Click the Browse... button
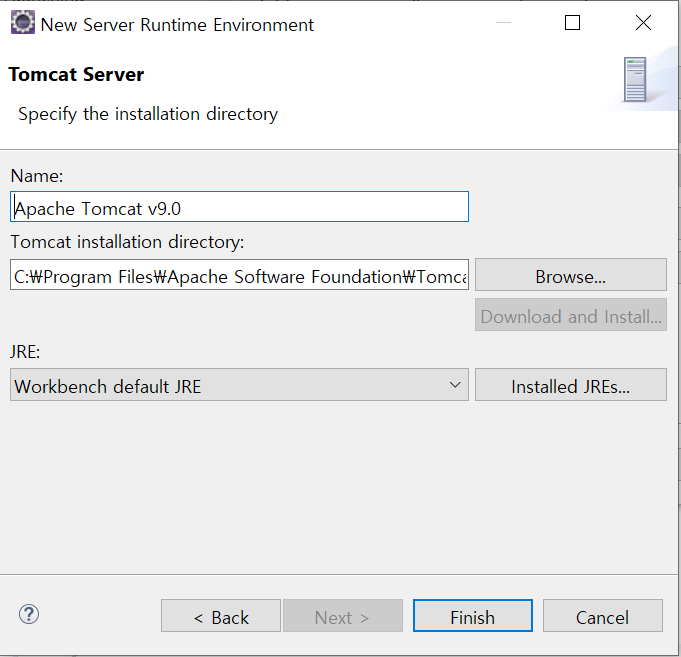 571,275
